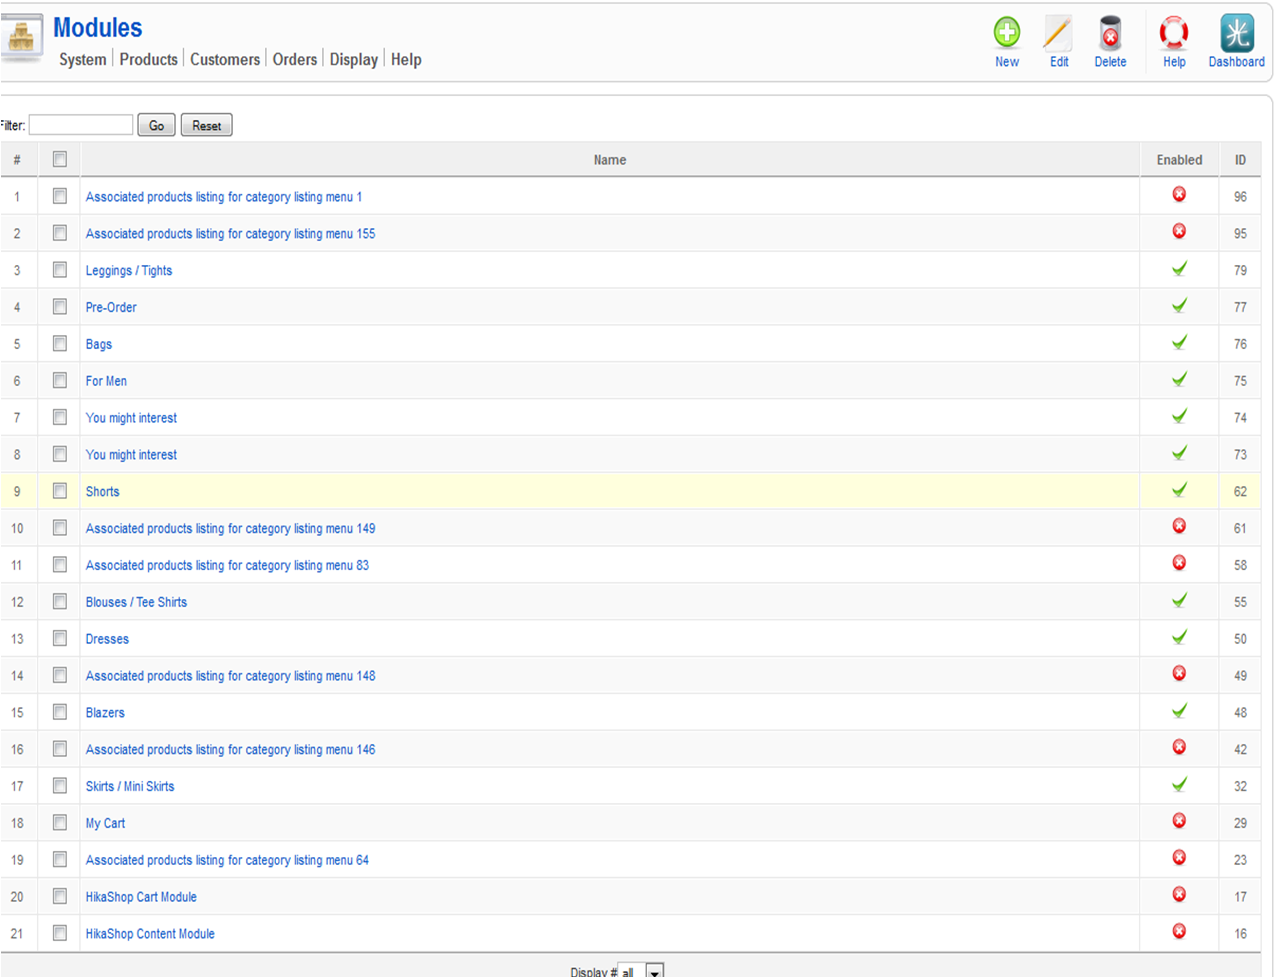Toggle the red disabled icon for row ID 42
1280x978 pixels.
pyautogui.click(x=1179, y=747)
